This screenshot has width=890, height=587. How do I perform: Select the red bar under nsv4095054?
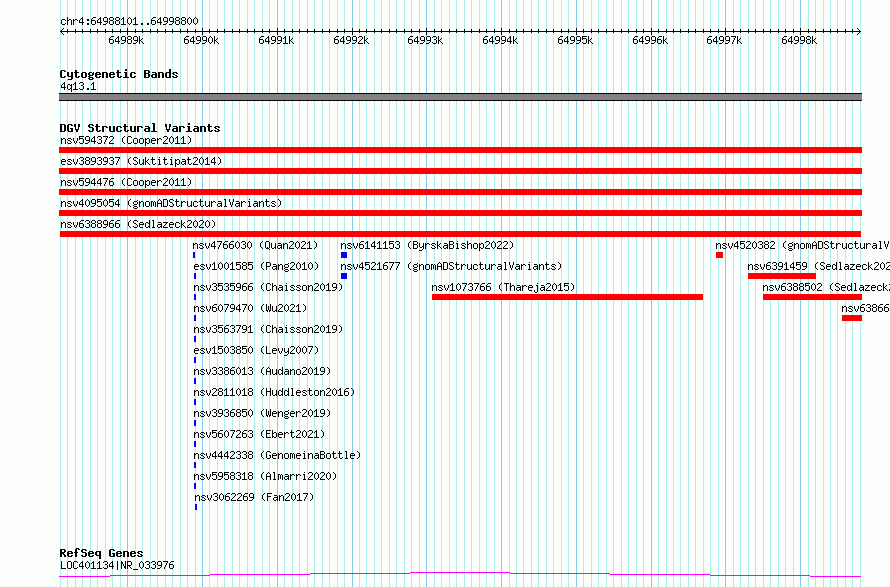(460, 213)
